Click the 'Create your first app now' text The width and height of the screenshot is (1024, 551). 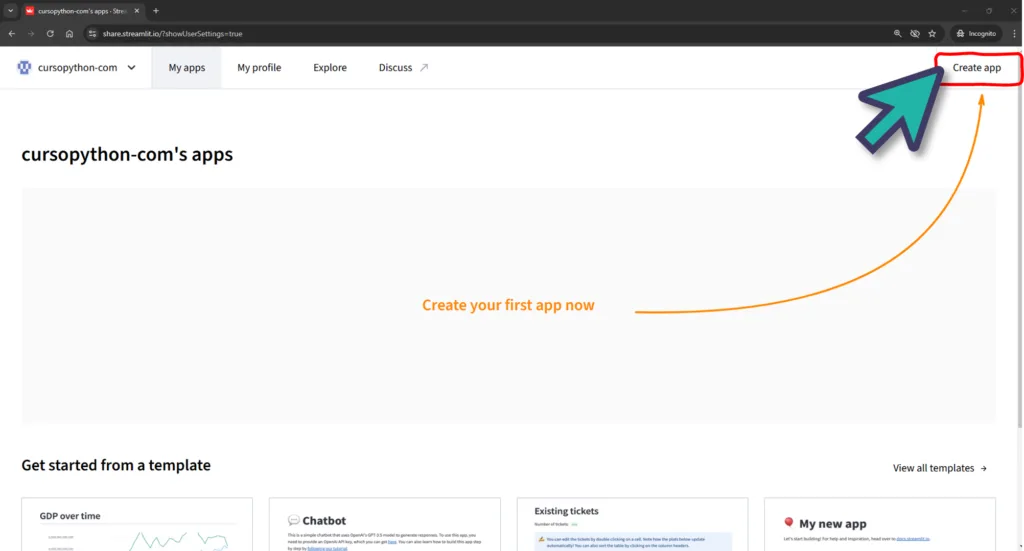click(508, 305)
